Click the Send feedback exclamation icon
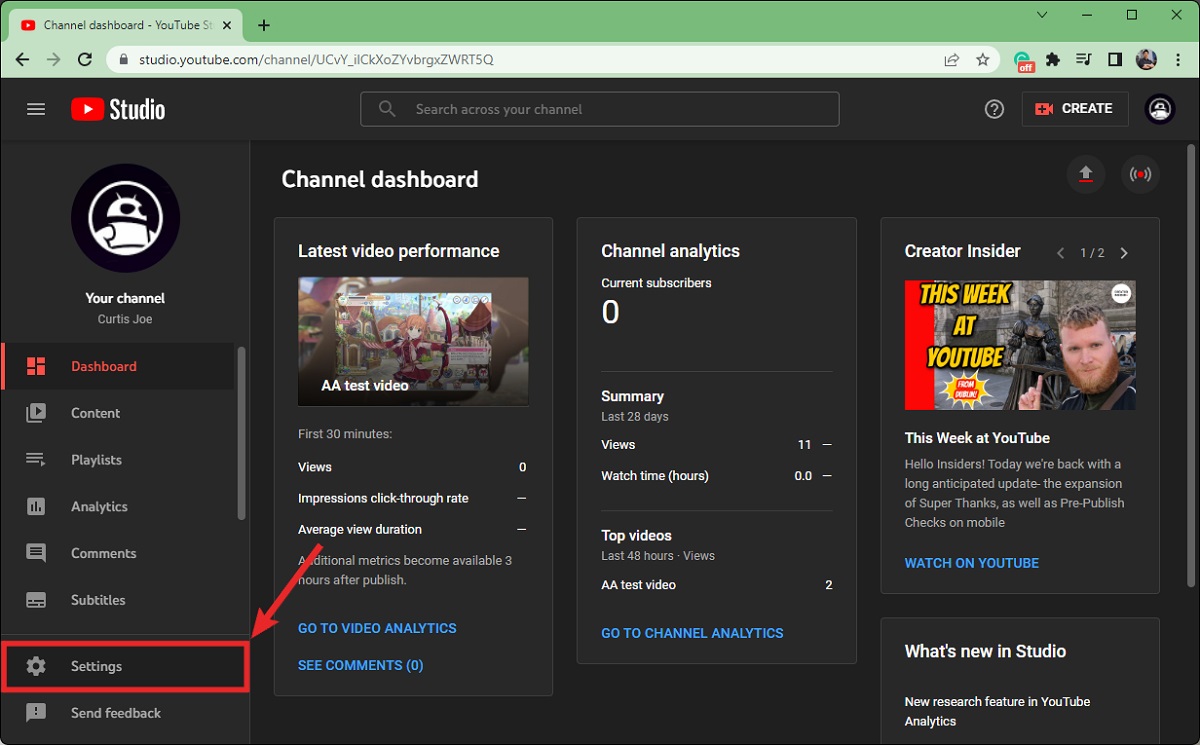The image size is (1200, 745). 36,713
